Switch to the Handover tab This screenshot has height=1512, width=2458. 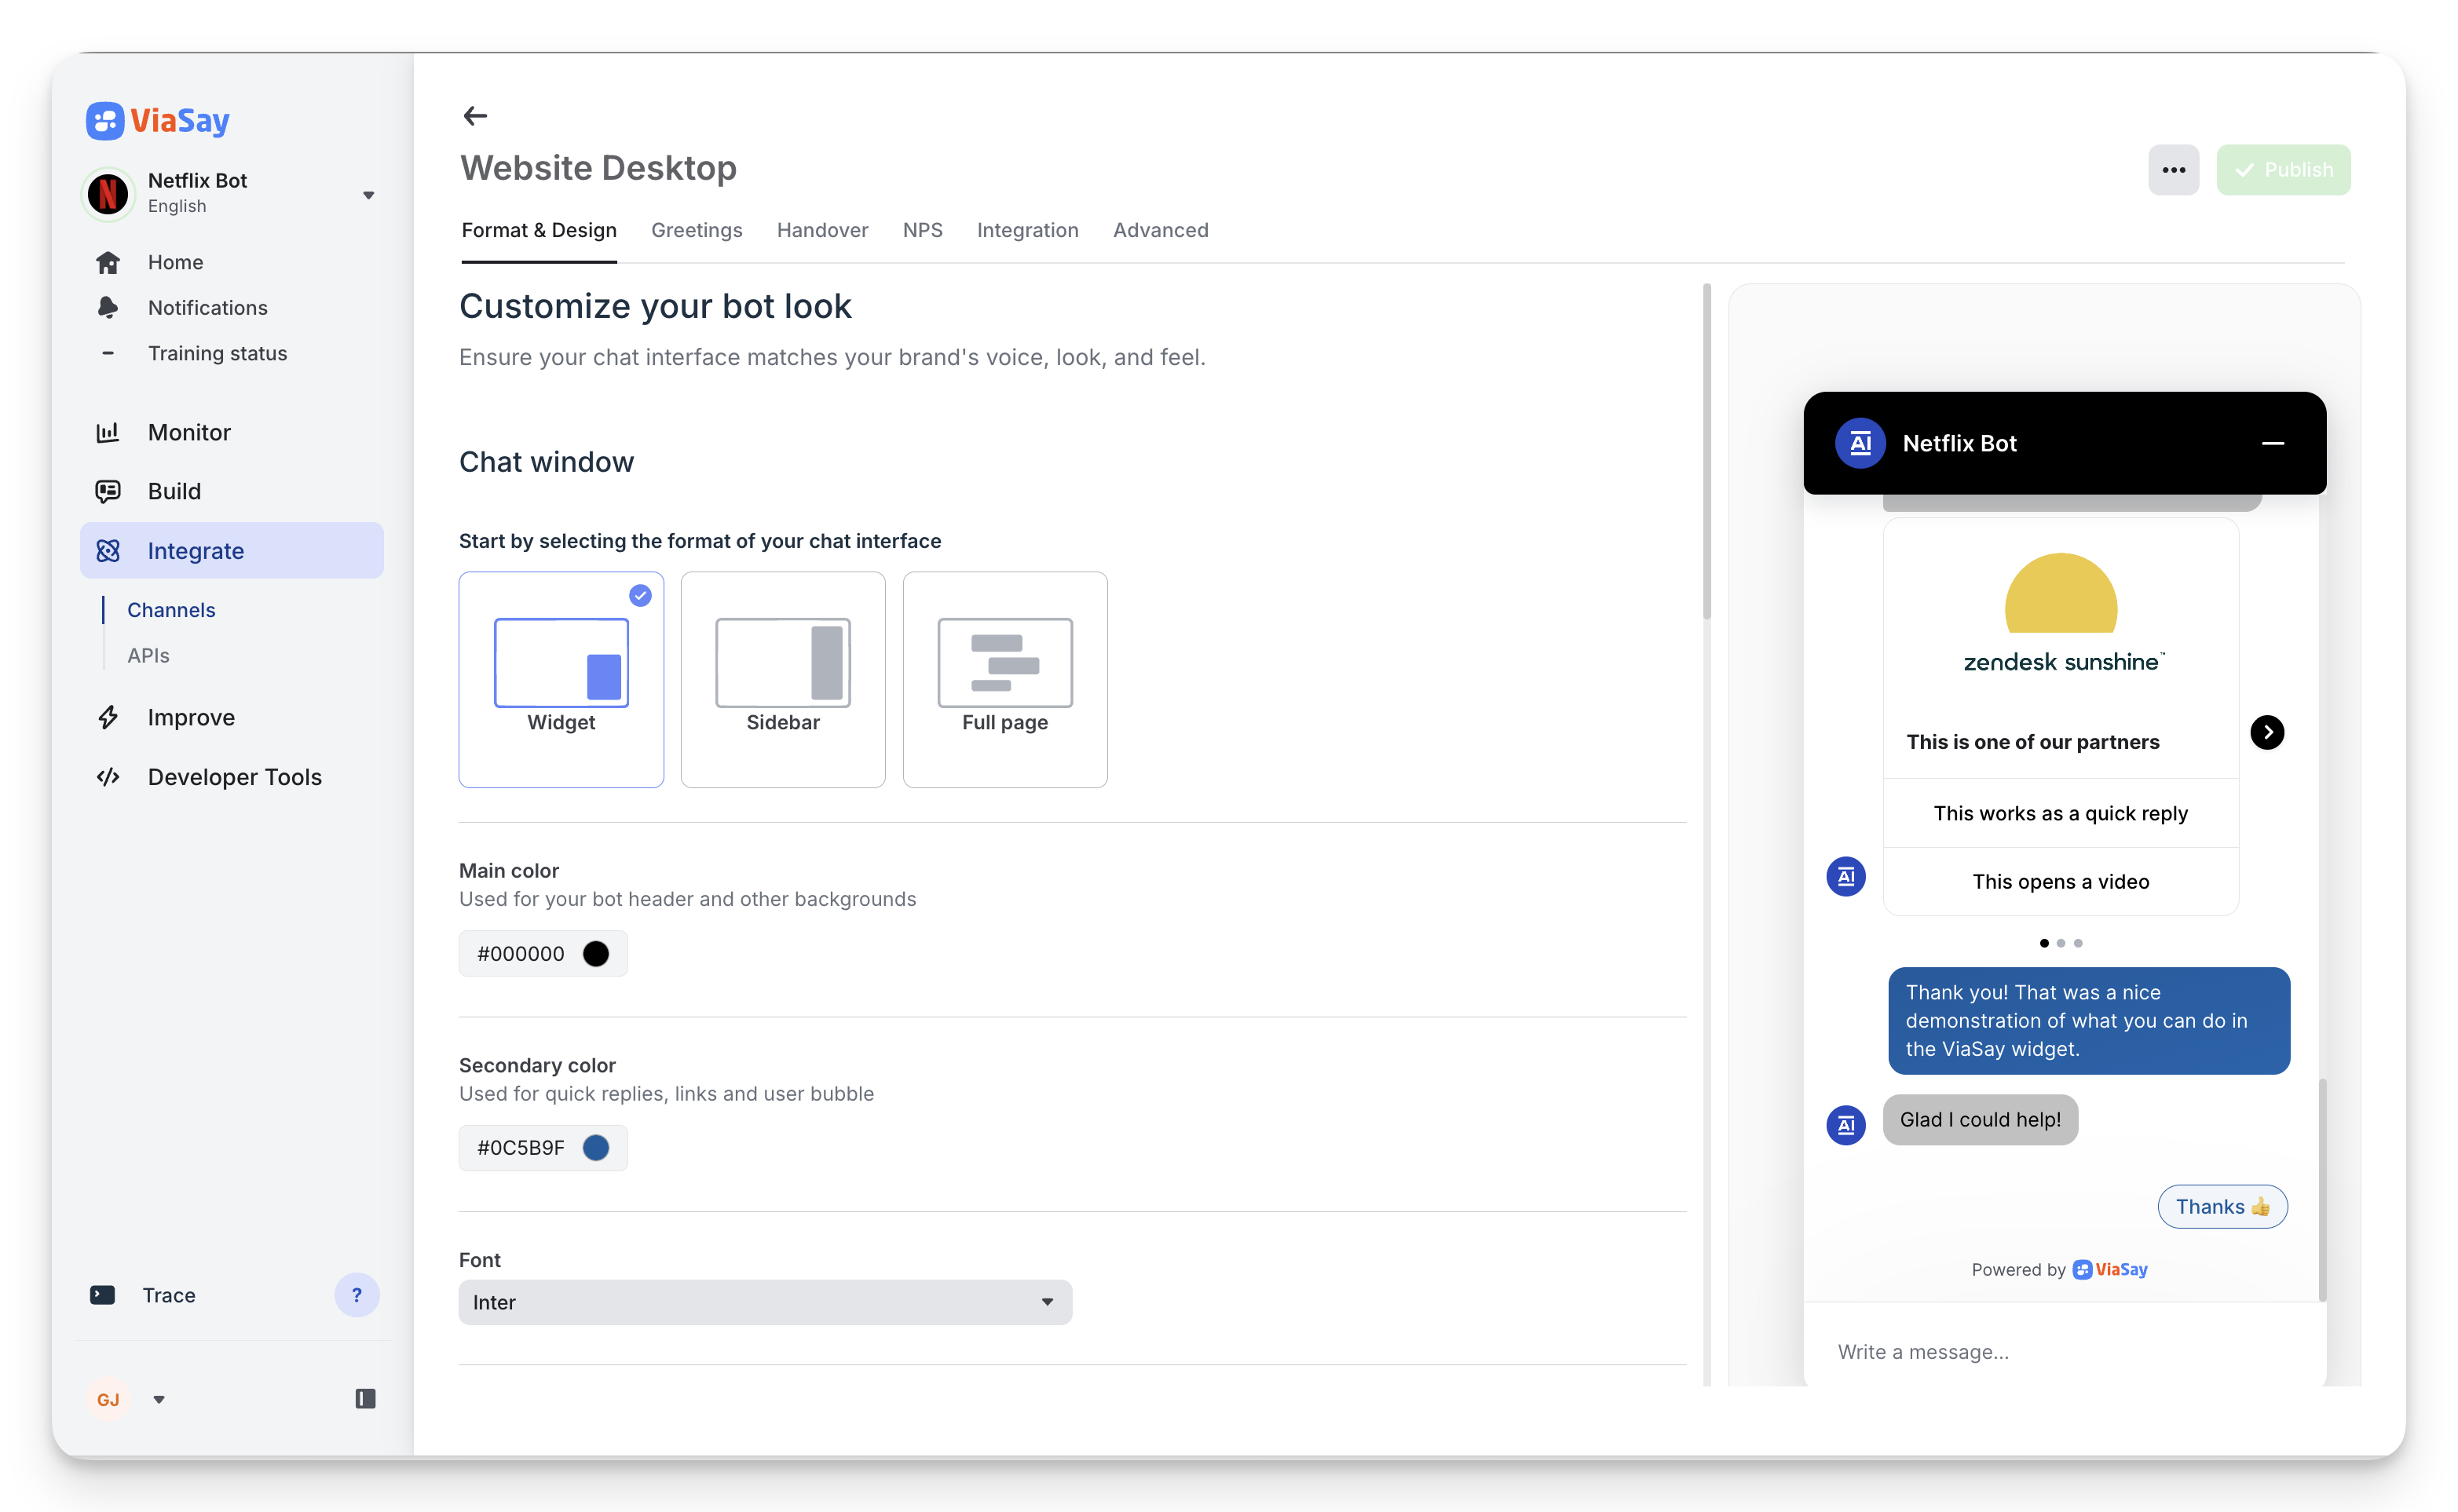(822, 230)
